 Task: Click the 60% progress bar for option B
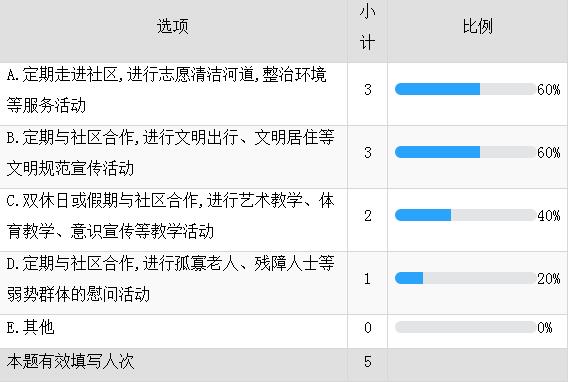click(x=466, y=152)
